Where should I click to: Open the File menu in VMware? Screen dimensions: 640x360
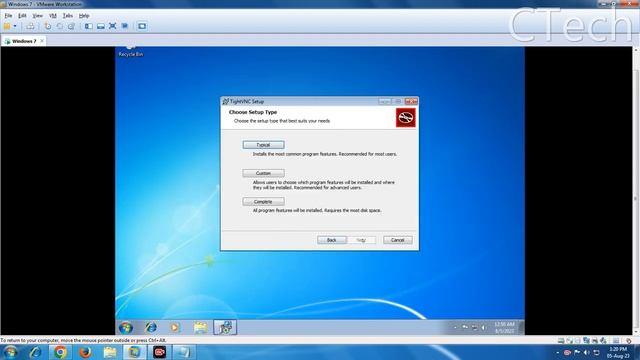tap(8, 16)
